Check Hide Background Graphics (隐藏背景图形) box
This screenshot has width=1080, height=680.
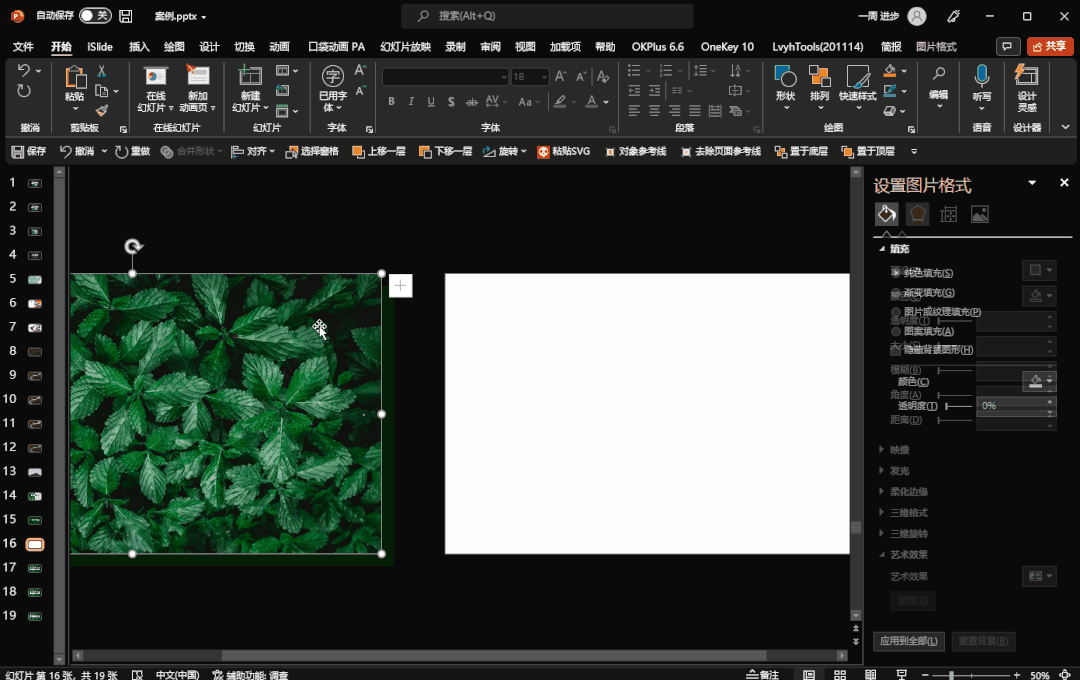[x=895, y=350]
